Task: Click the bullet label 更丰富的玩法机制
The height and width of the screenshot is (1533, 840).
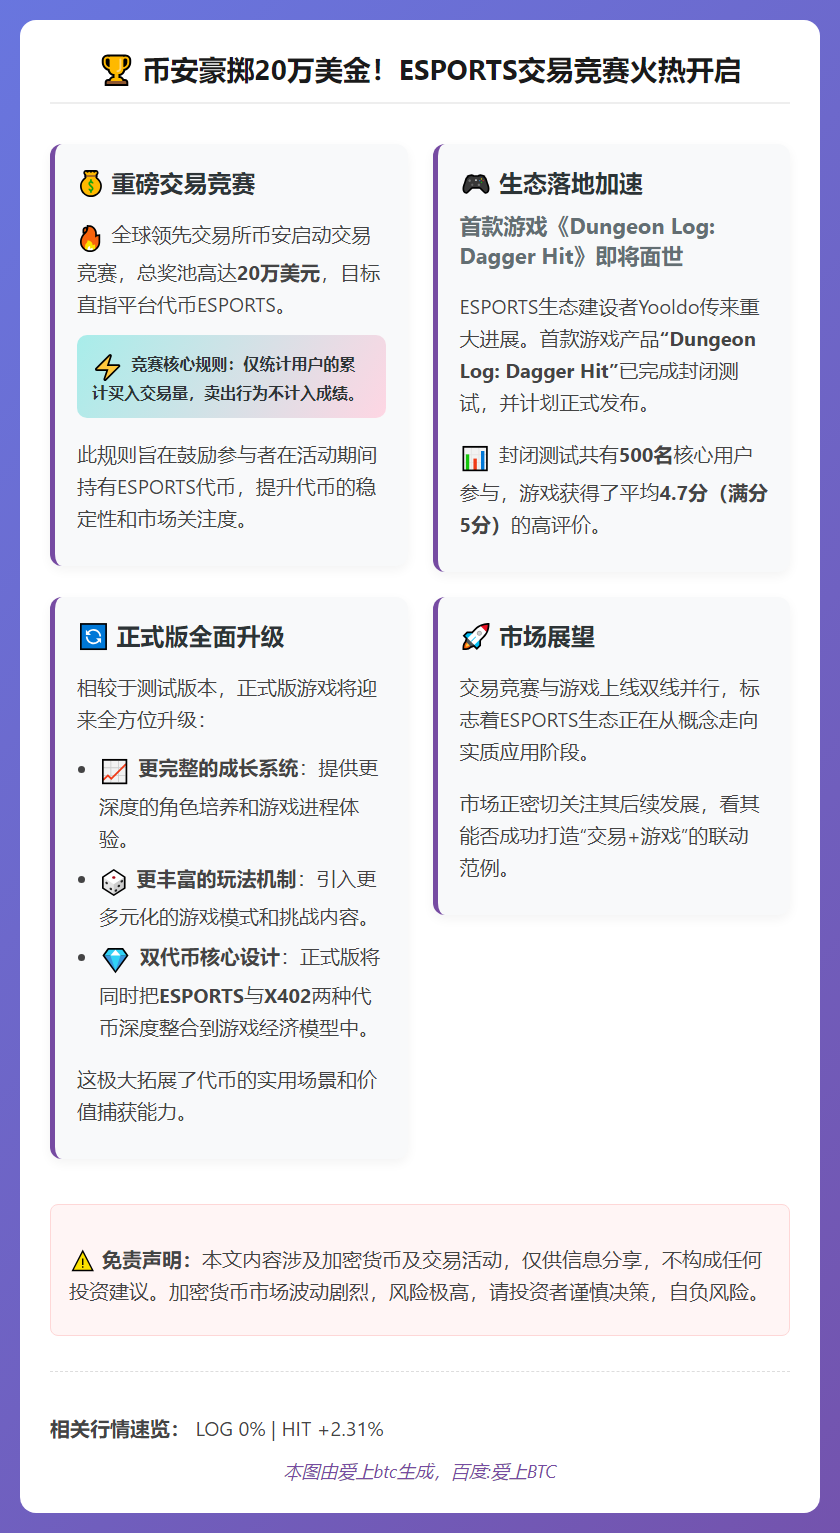Action: [216, 879]
